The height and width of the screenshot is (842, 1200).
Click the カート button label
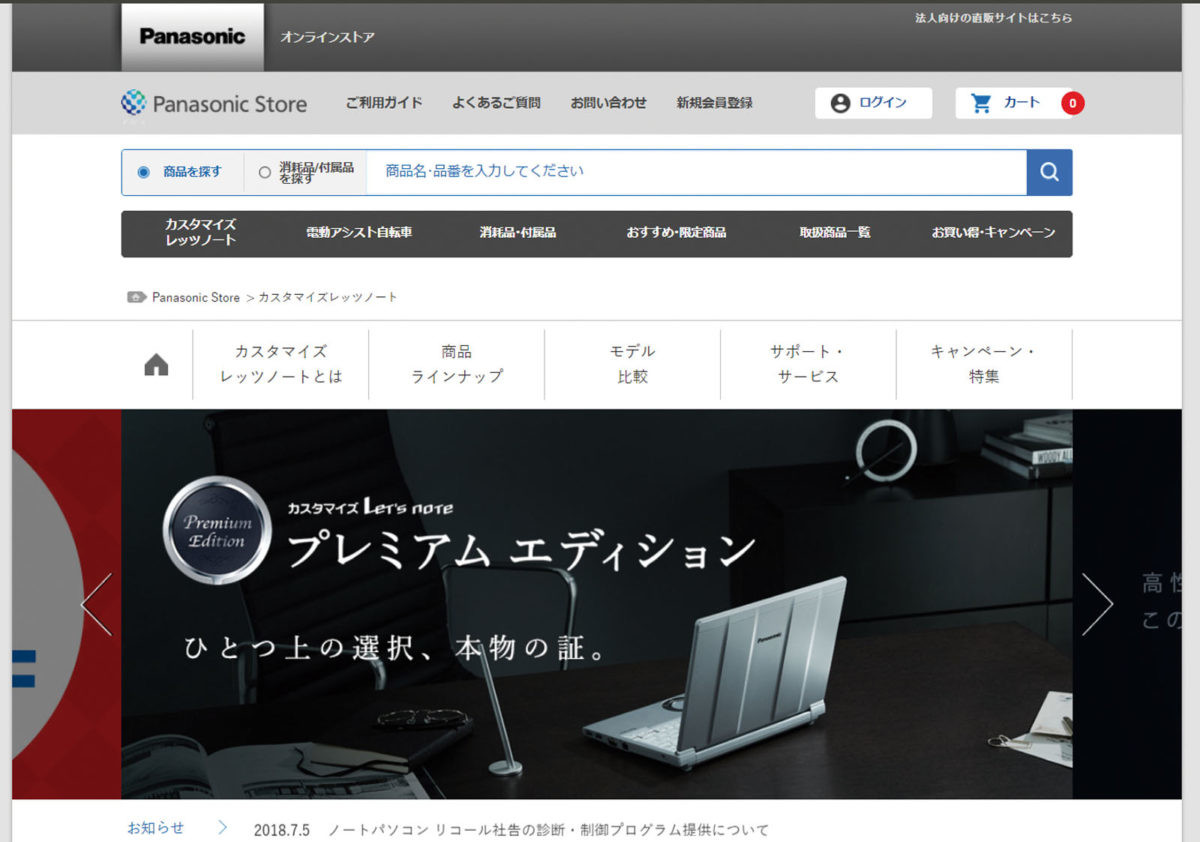pyautogui.click(x=1022, y=103)
